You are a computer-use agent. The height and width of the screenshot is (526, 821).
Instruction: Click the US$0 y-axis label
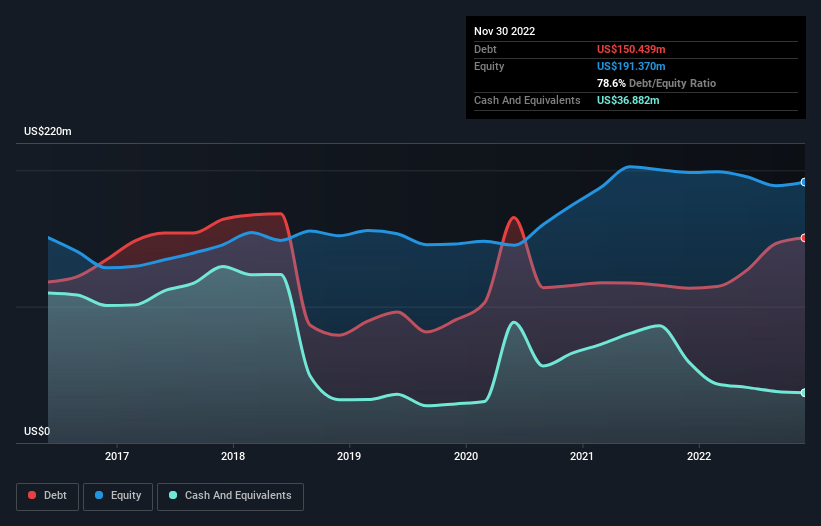click(x=37, y=431)
